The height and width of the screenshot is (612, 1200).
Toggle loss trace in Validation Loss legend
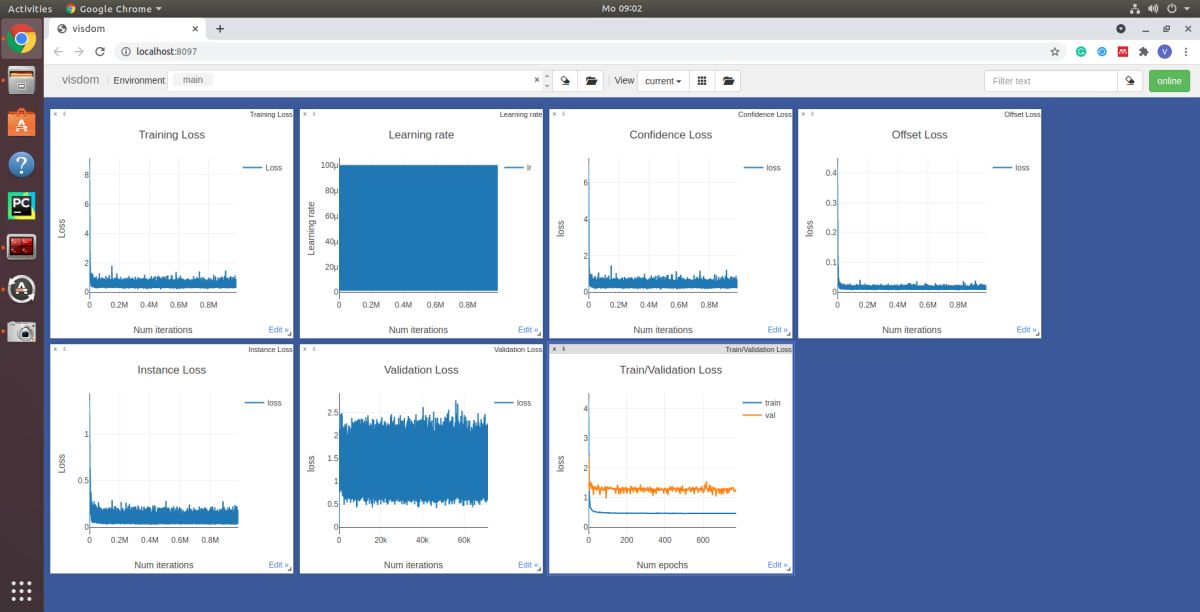[513, 403]
